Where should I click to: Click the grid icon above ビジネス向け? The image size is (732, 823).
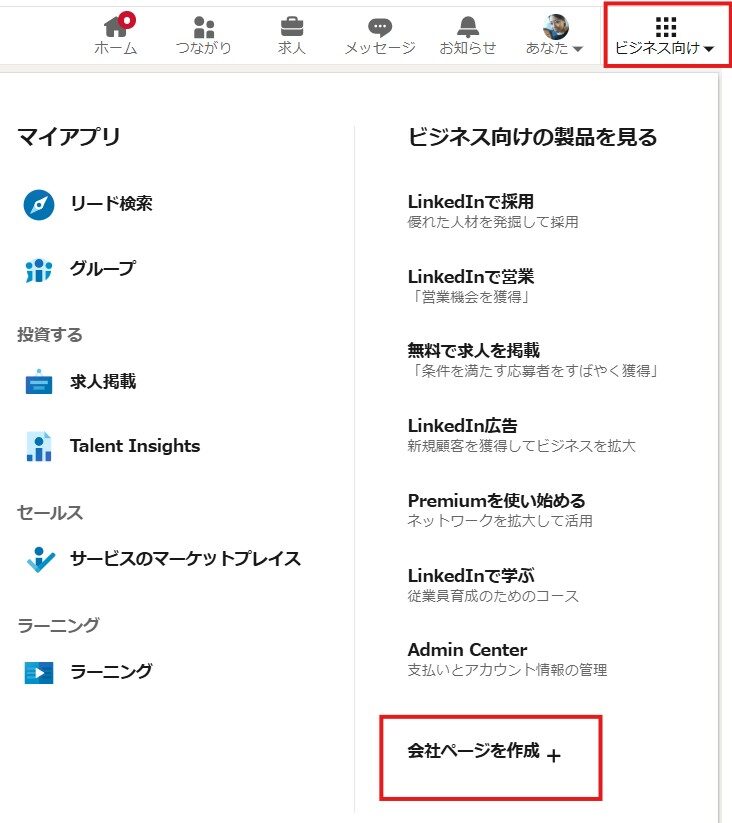(666, 27)
